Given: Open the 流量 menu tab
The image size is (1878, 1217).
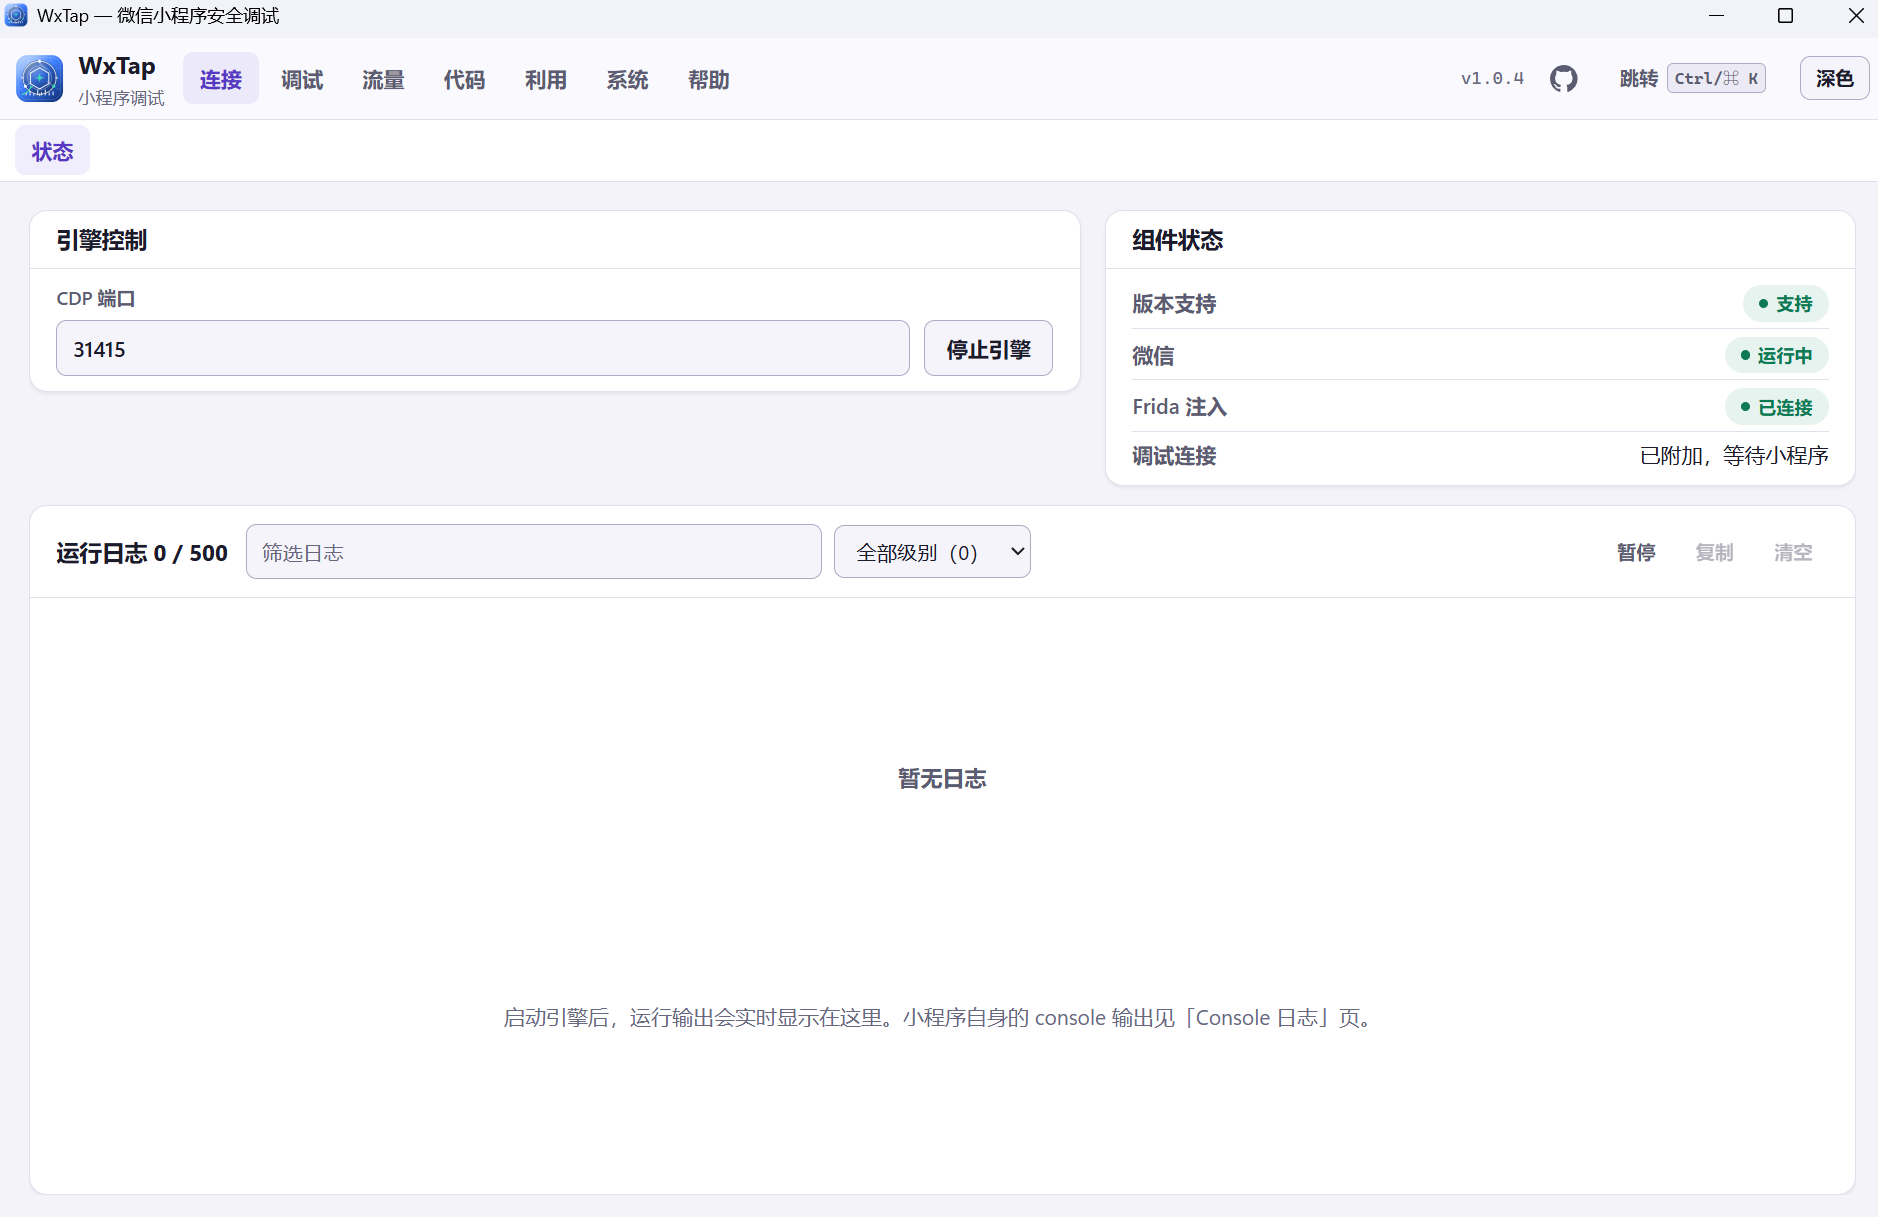Looking at the screenshot, I should tap(383, 79).
